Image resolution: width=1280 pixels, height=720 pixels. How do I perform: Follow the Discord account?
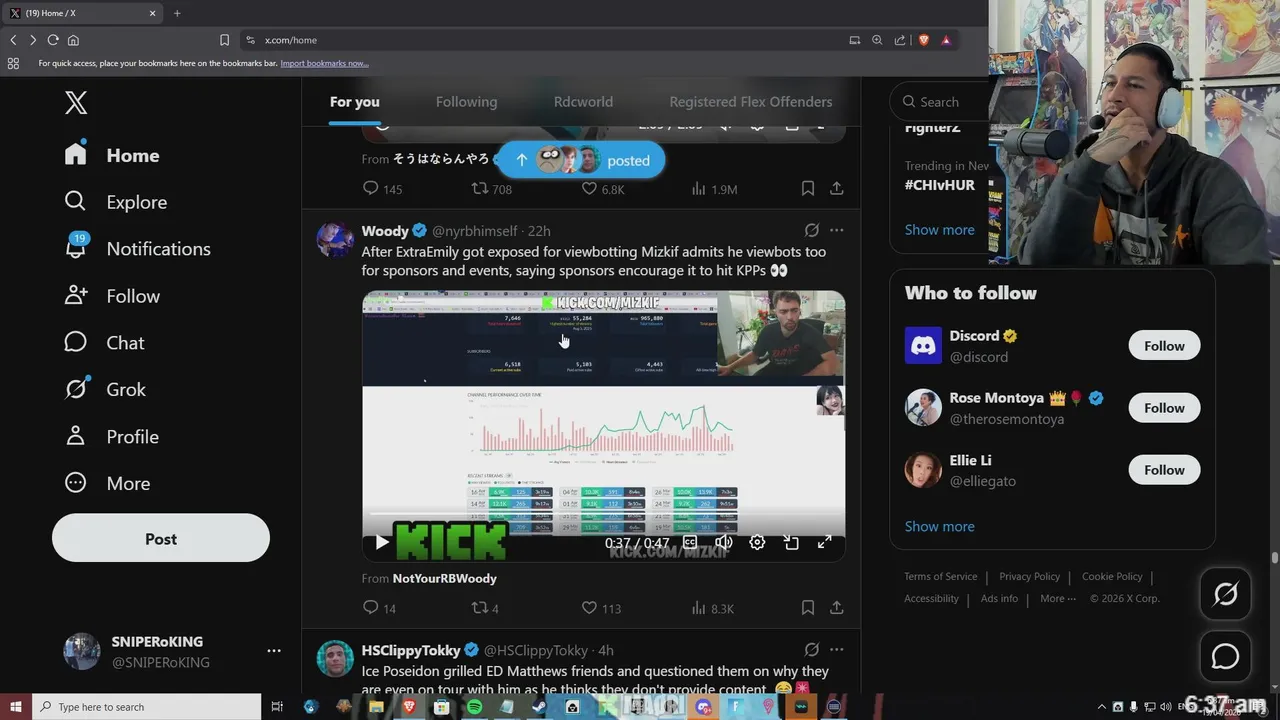pos(1164,346)
